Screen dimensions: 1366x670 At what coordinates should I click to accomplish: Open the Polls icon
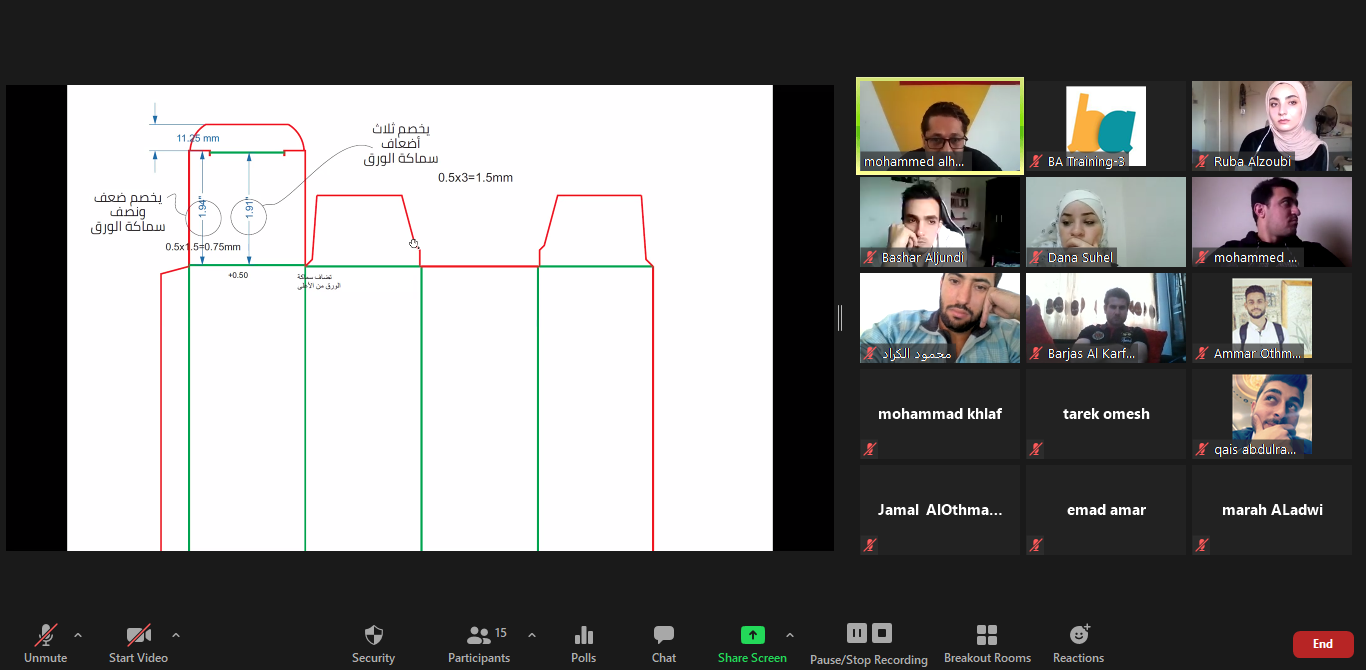(x=584, y=636)
